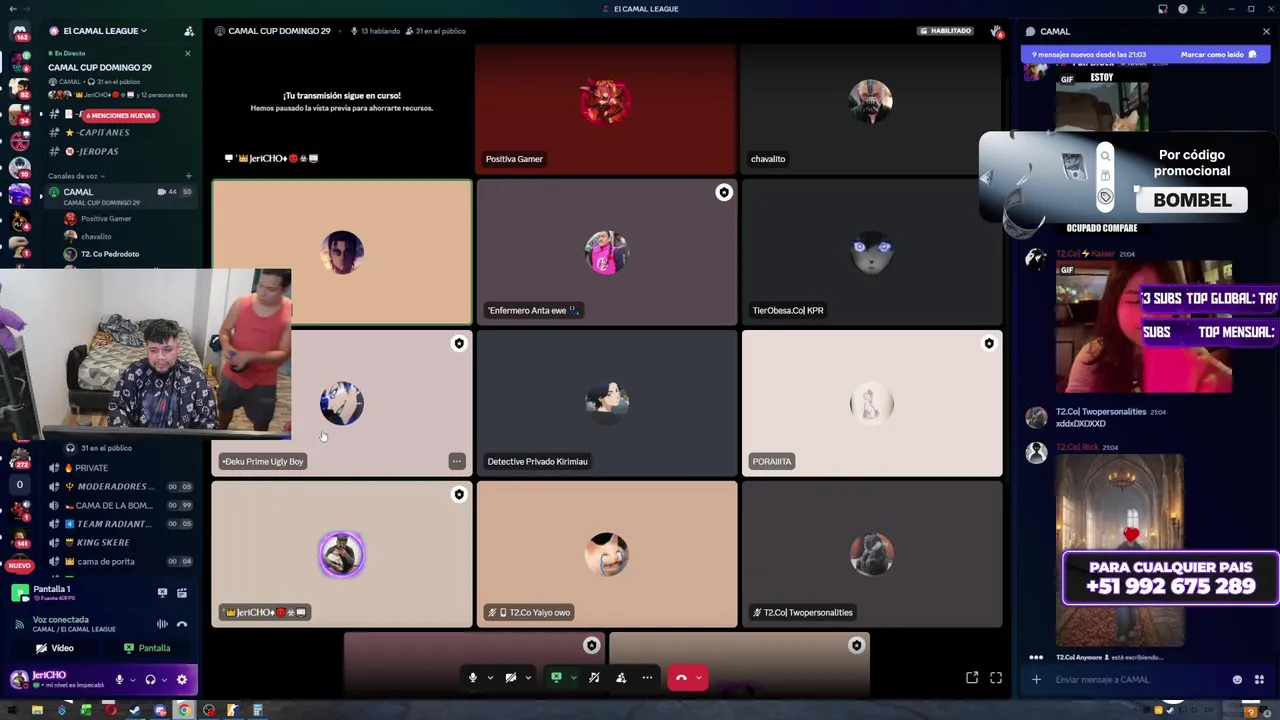Open the JeriCHO user profile panel
Viewport: 1280px width, 720px height.
click(x=58, y=680)
